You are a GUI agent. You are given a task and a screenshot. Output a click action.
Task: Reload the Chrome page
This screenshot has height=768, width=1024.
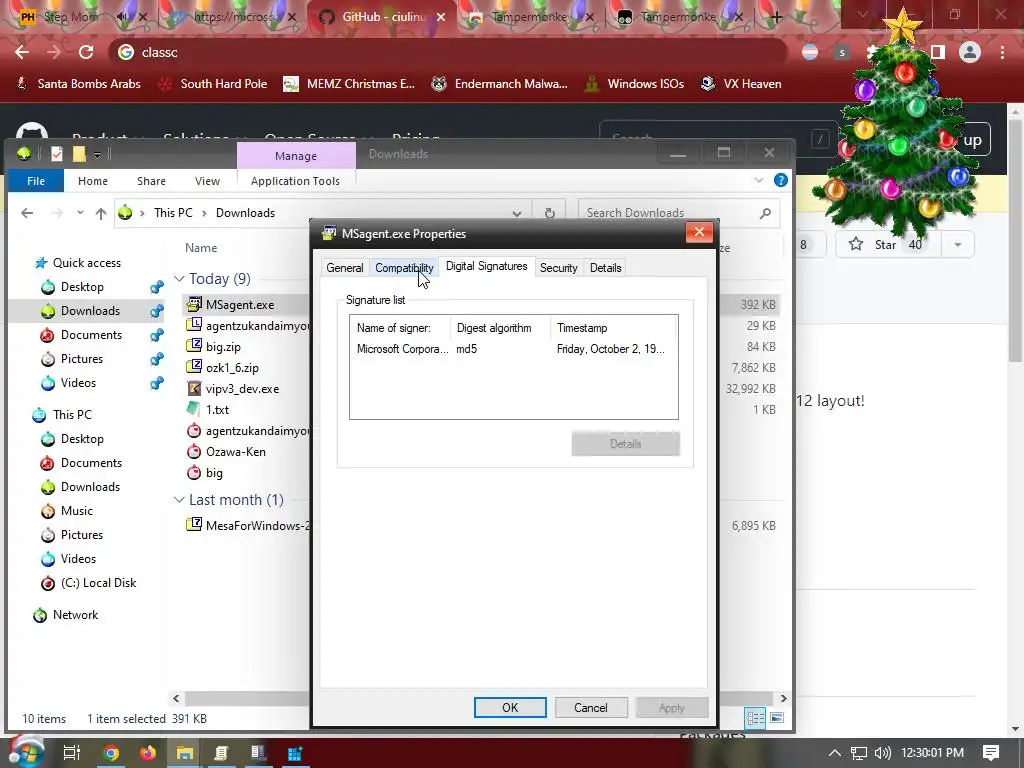[86, 52]
